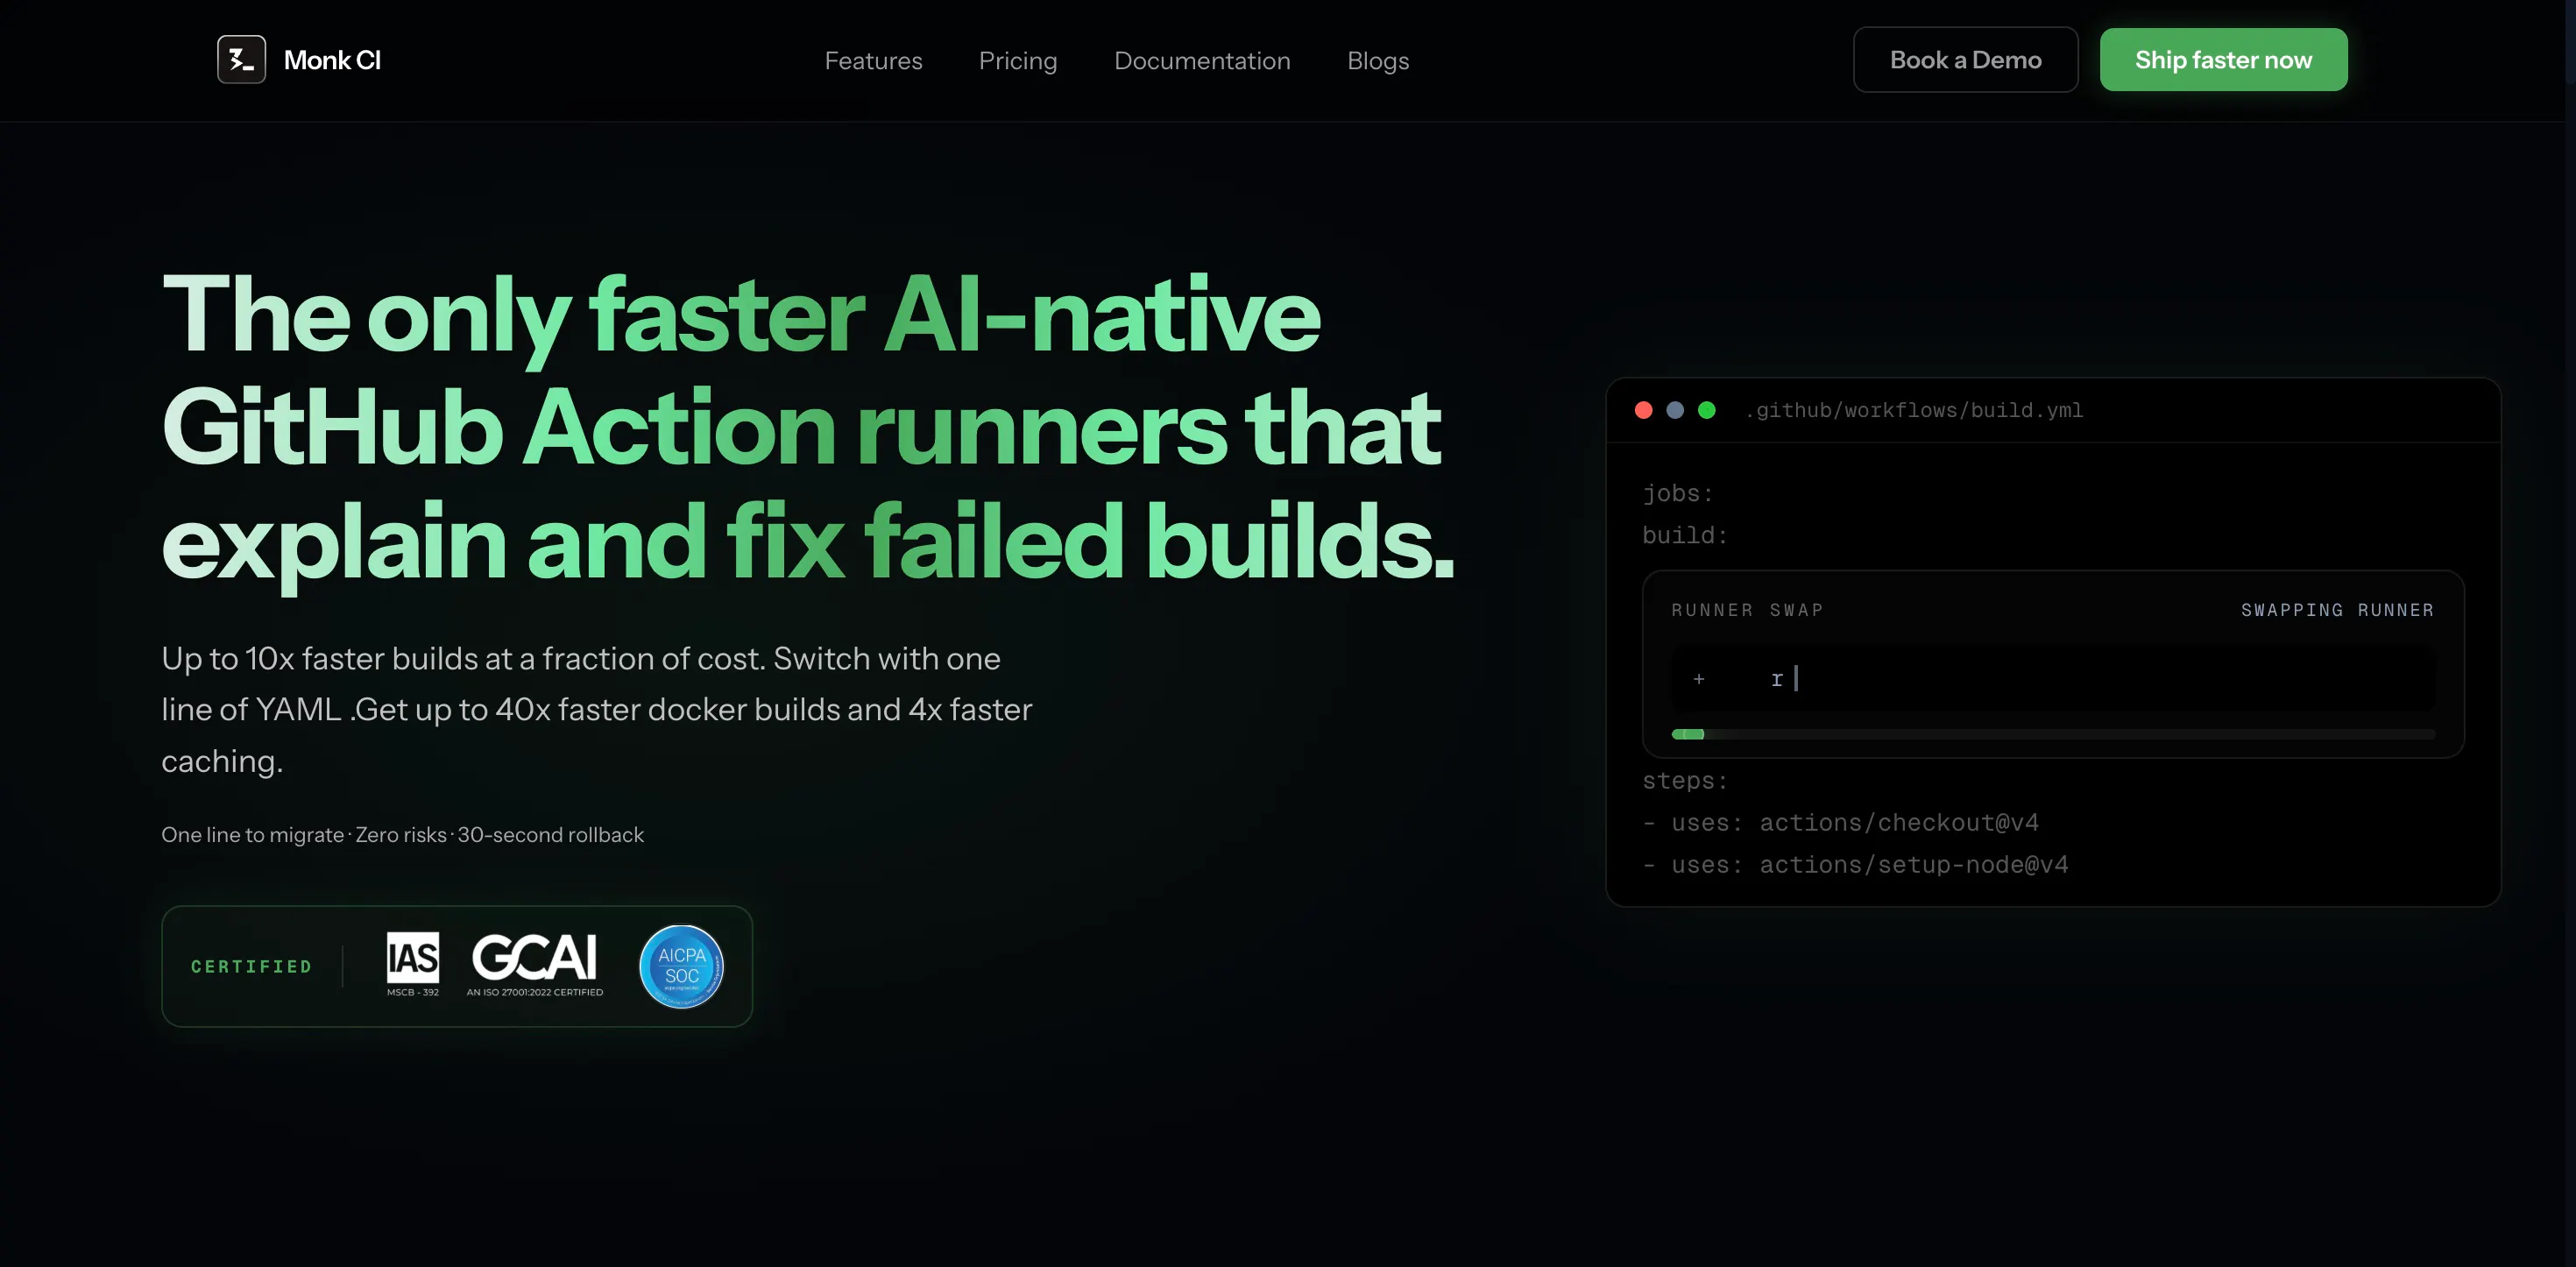The width and height of the screenshot is (2576, 1267).
Task: Click the 'Up to 10x faster builds' paragraph
Action: pyautogui.click(x=596, y=709)
